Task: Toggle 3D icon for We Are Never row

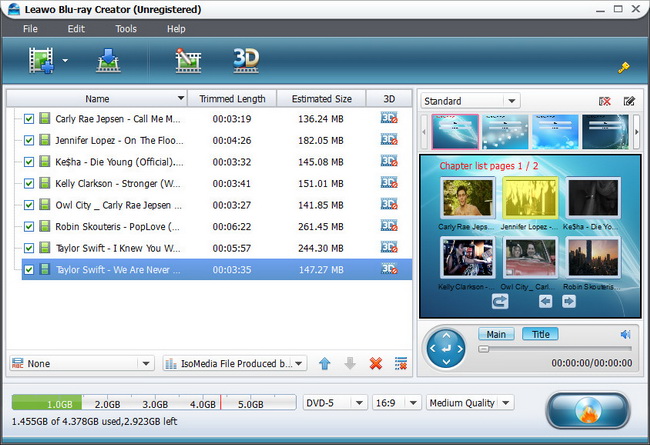Action: click(389, 269)
